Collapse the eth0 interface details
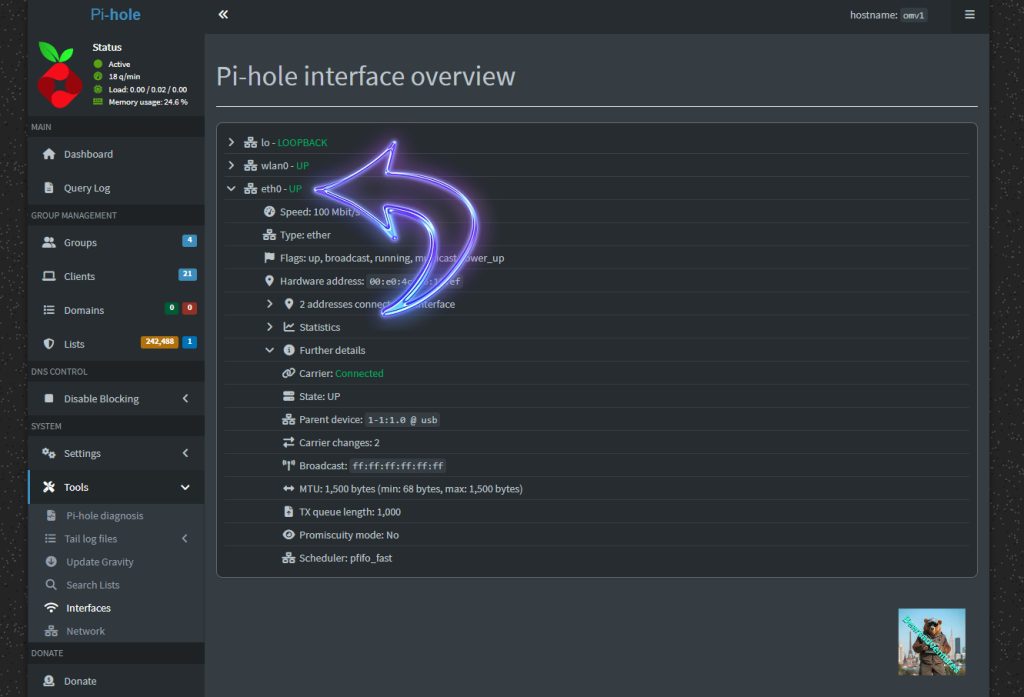 point(231,189)
